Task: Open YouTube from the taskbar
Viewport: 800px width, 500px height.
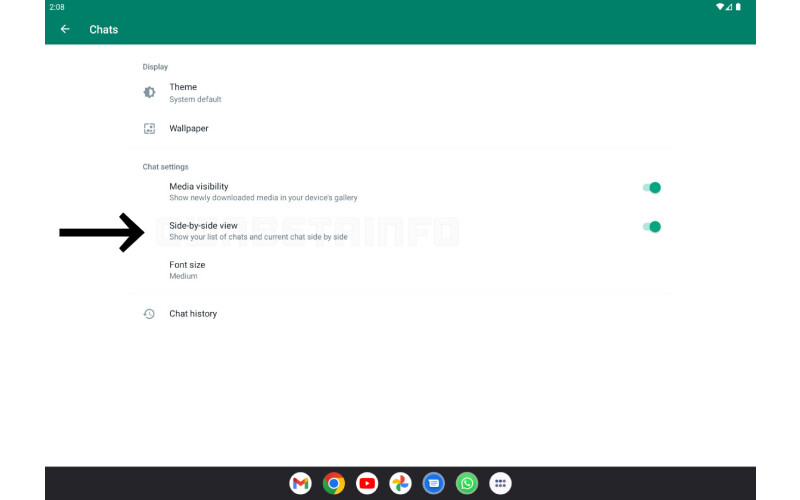Action: click(367, 483)
